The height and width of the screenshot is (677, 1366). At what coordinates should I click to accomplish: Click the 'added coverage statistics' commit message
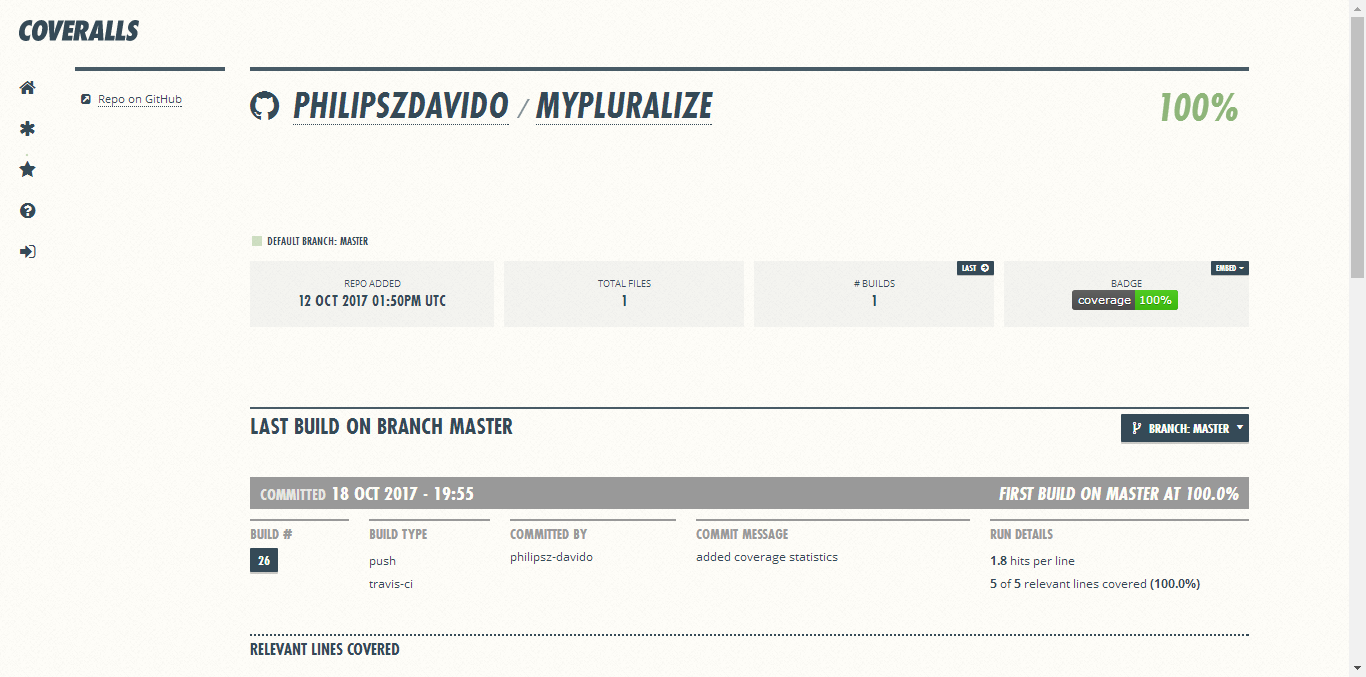coord(767,557)
